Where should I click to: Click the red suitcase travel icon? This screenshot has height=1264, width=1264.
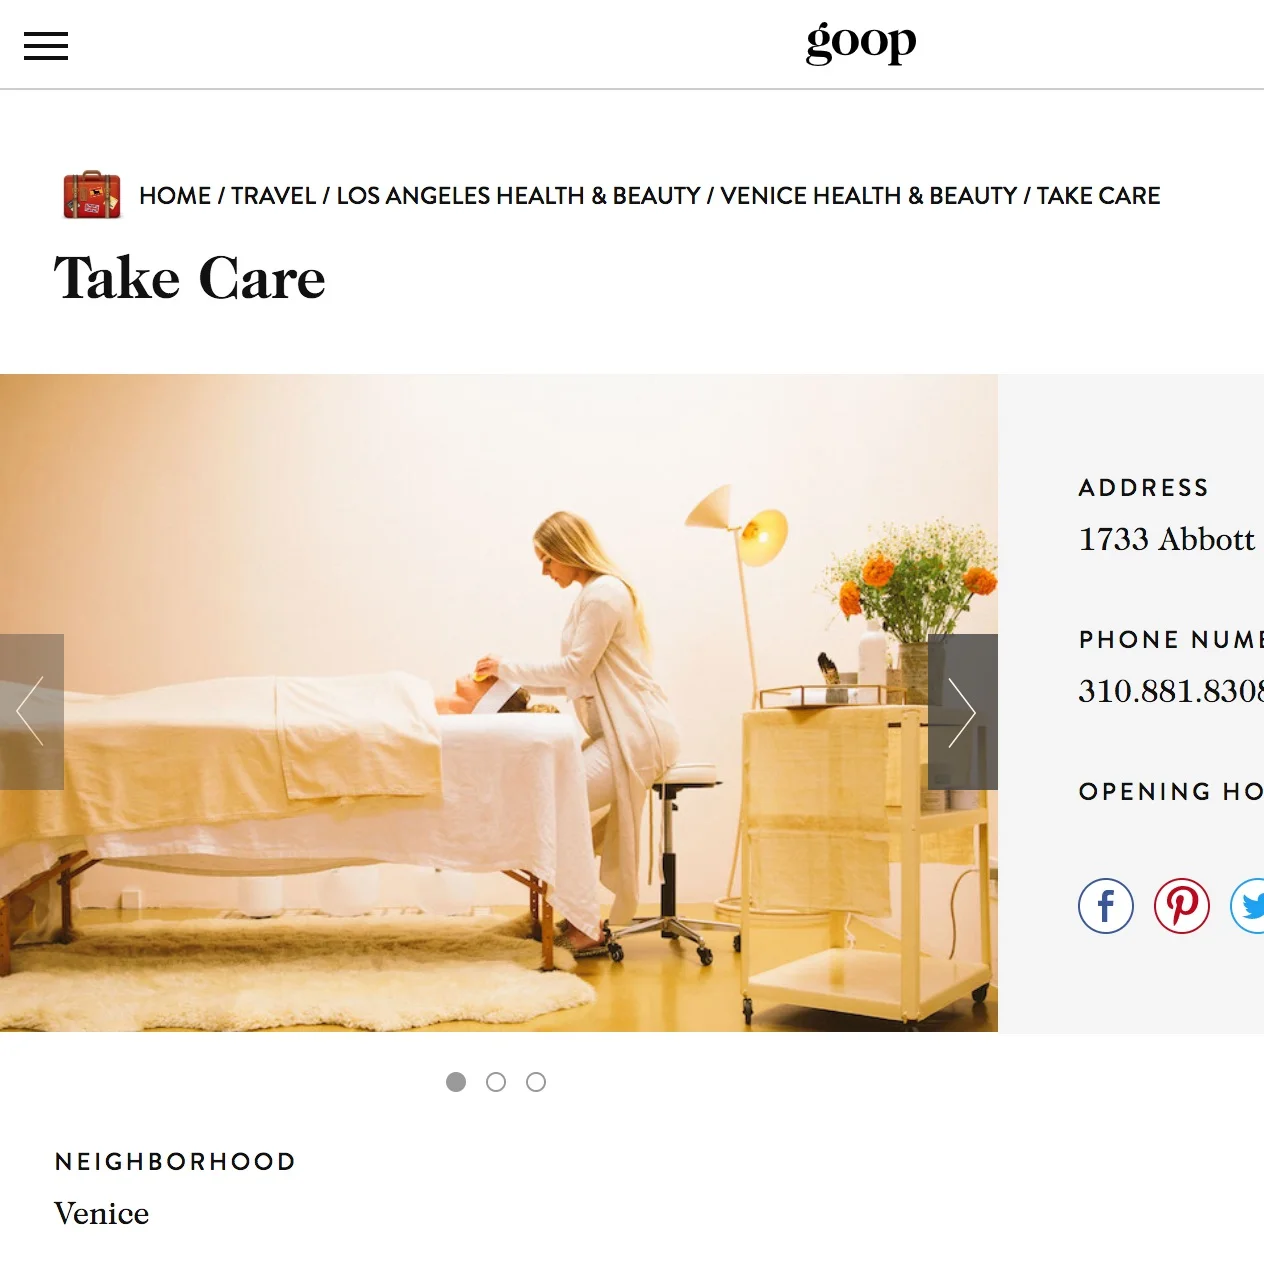(x=92, y=195)
